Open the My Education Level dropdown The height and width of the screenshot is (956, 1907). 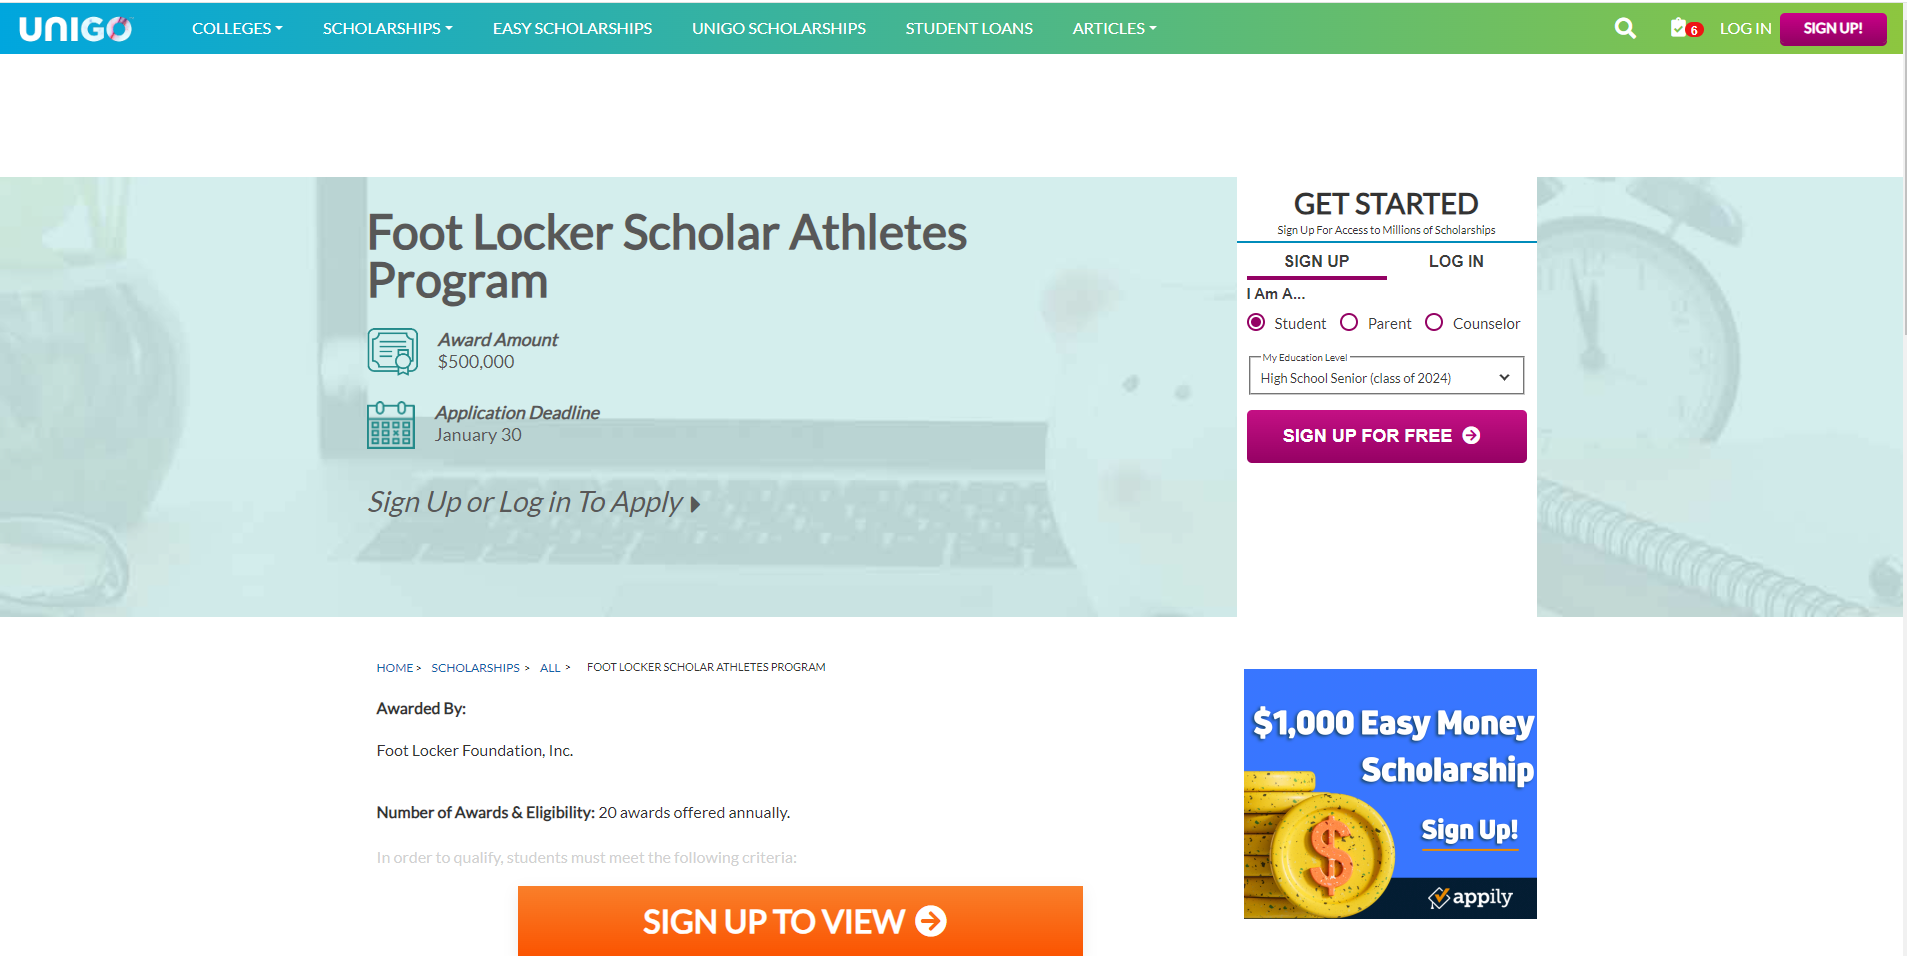tap(1385, 377)
